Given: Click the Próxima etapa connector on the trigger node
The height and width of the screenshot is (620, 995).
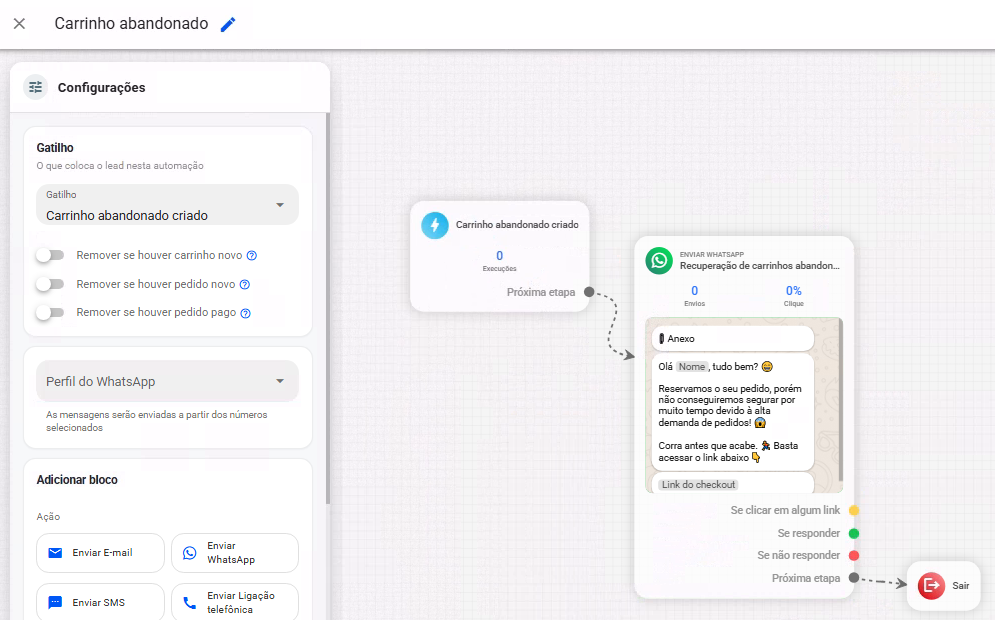Looking at the screenshot, I should pos(589,292).
